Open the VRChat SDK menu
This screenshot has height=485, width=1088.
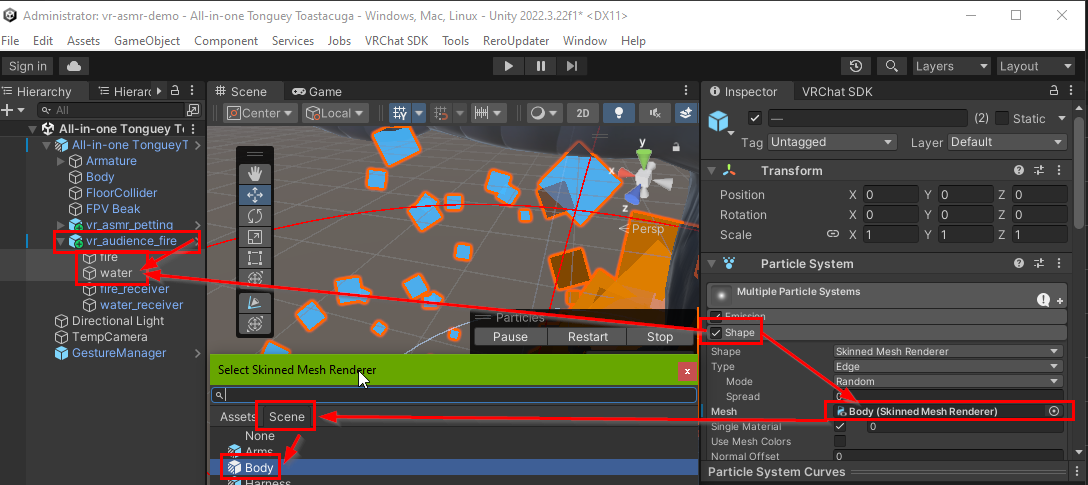pyautogui.click(x=396, y=41)
